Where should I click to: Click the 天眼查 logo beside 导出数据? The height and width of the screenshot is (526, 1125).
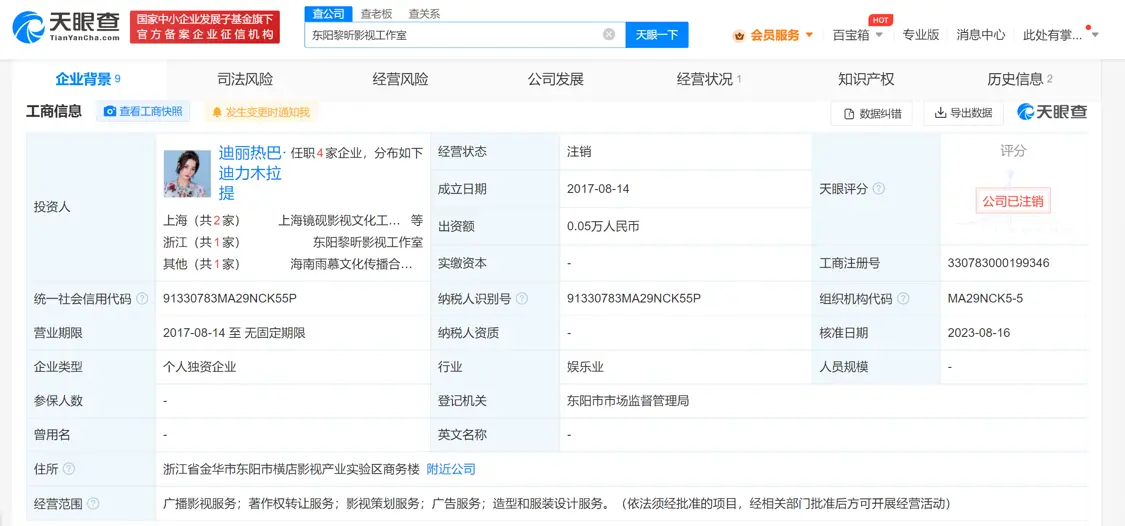tap(1052, 112)
